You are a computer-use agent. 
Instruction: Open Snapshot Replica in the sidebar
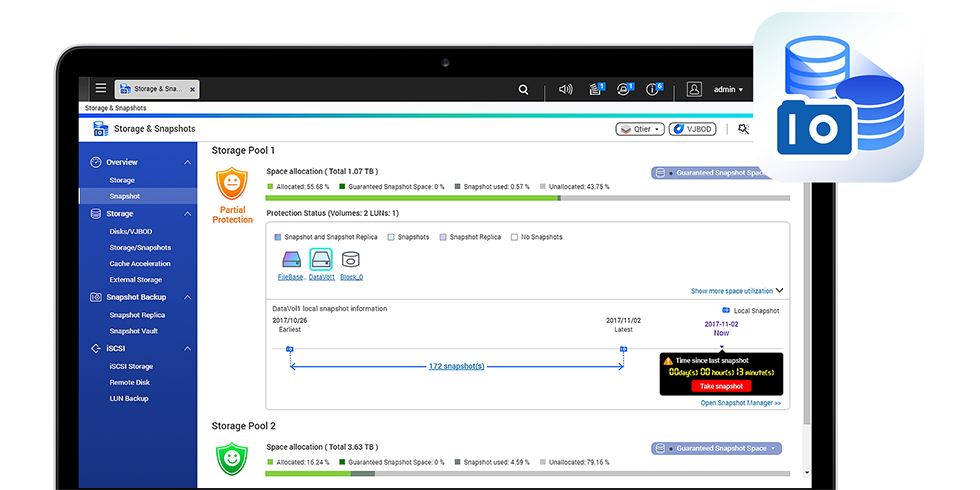(137, 315)
